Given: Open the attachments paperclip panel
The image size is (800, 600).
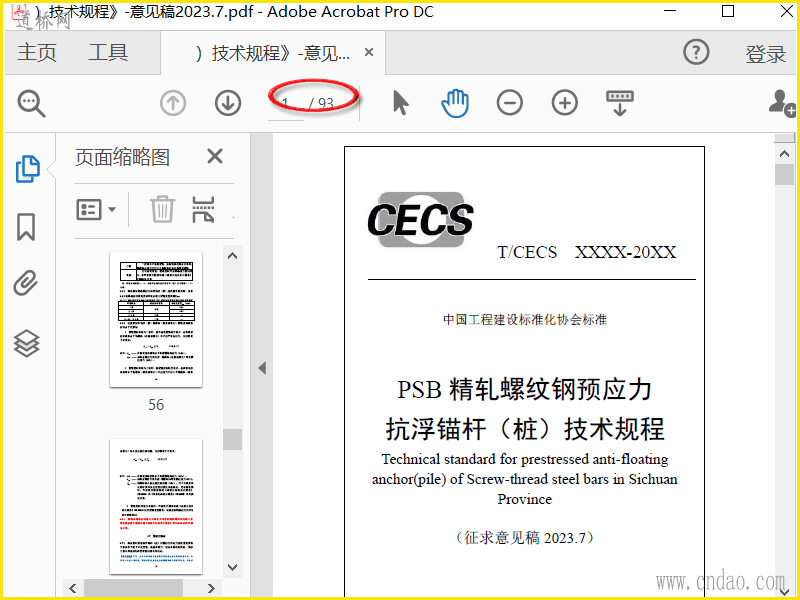Looking at the screenshot, I should click(26, 283).
